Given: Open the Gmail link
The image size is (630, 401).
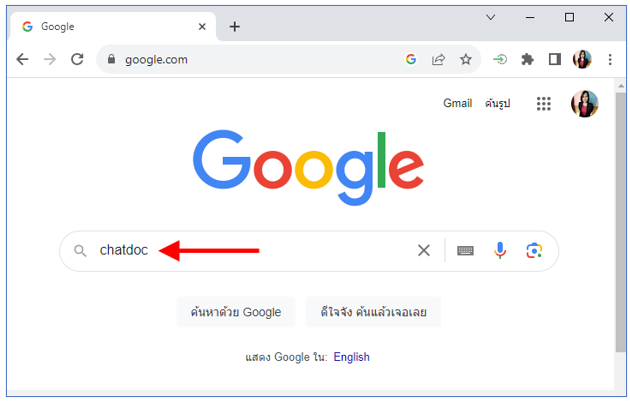Looking at the screenshot, I should coord(457,103).
